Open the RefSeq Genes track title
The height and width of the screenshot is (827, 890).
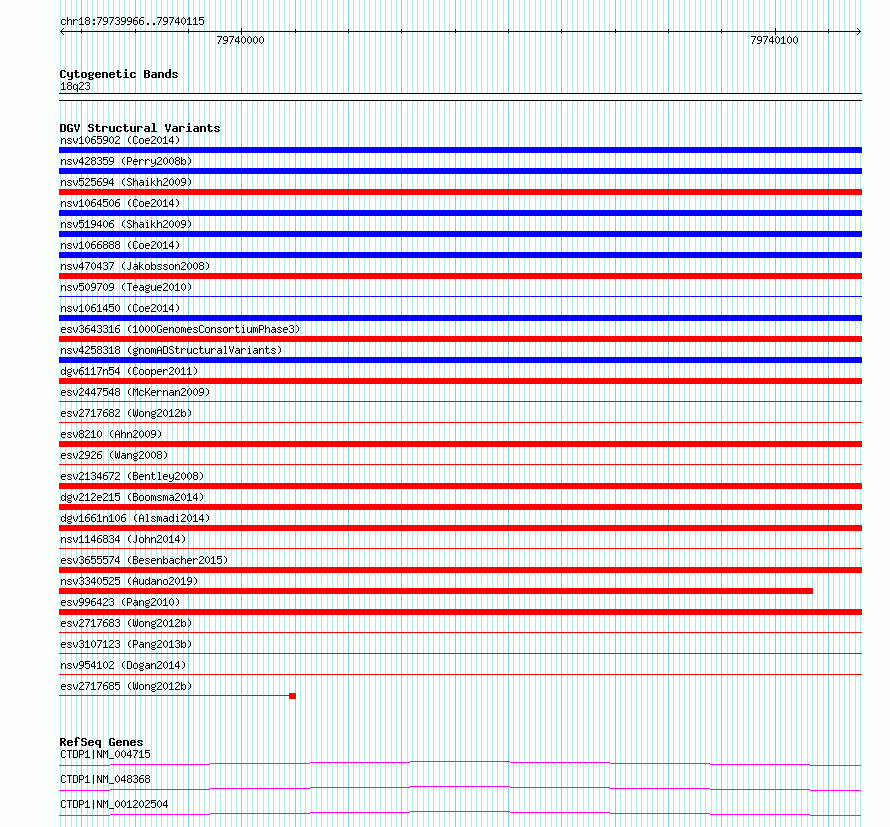coord(101,742)
